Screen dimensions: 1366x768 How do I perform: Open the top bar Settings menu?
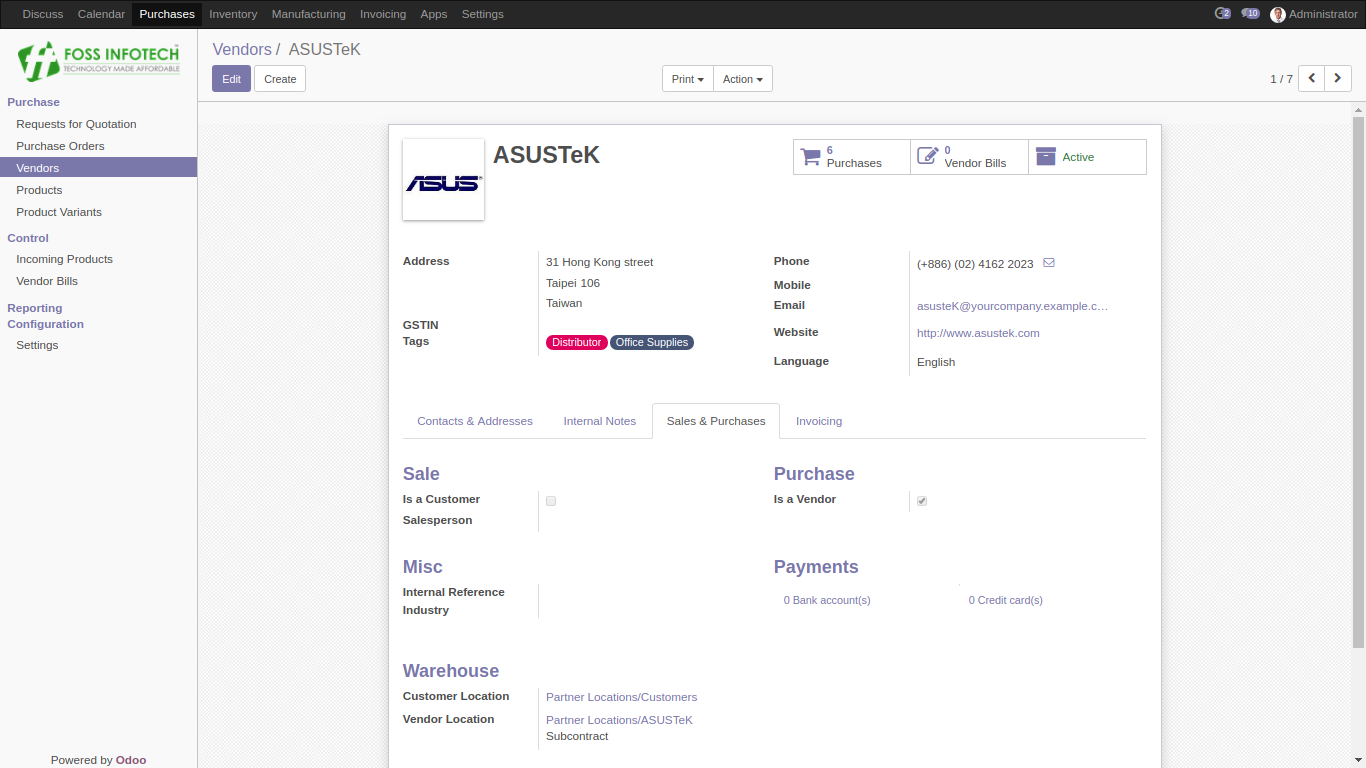pos(483,14)
